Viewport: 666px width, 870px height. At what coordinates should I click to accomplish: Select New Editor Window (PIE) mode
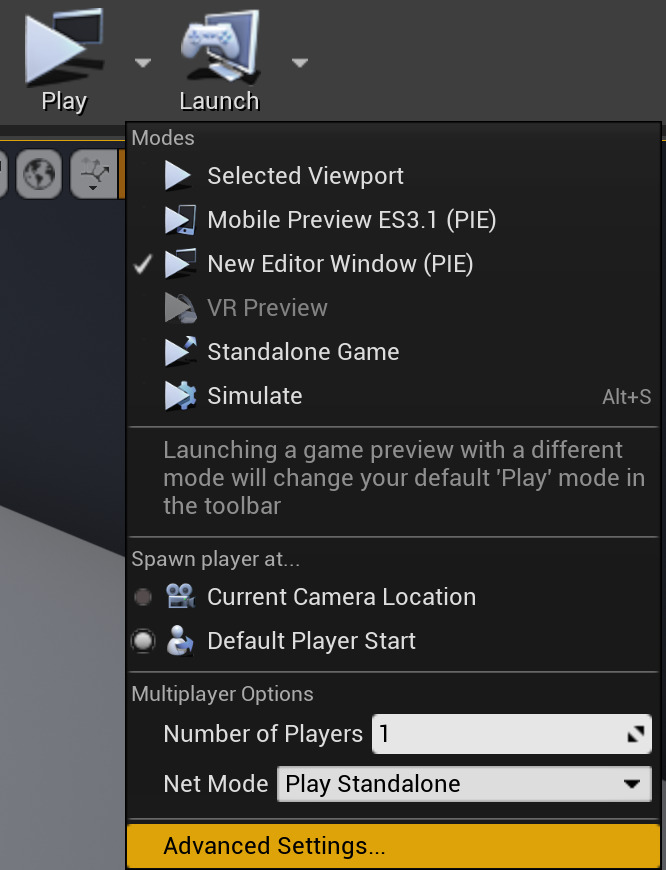pyautogui.click(x=393, y=264)
